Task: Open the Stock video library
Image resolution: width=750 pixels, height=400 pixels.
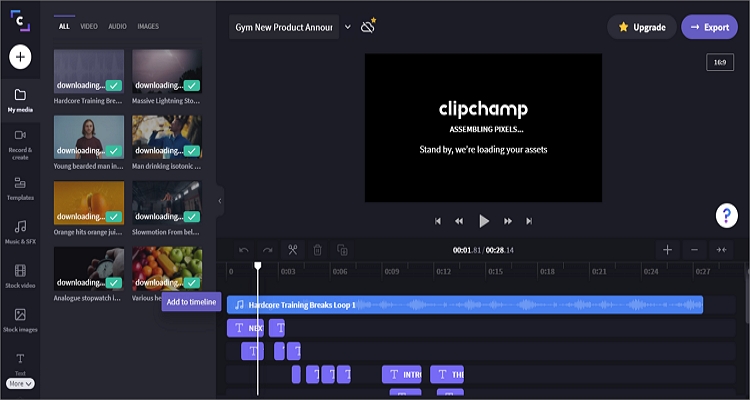Action: (20, 277)
